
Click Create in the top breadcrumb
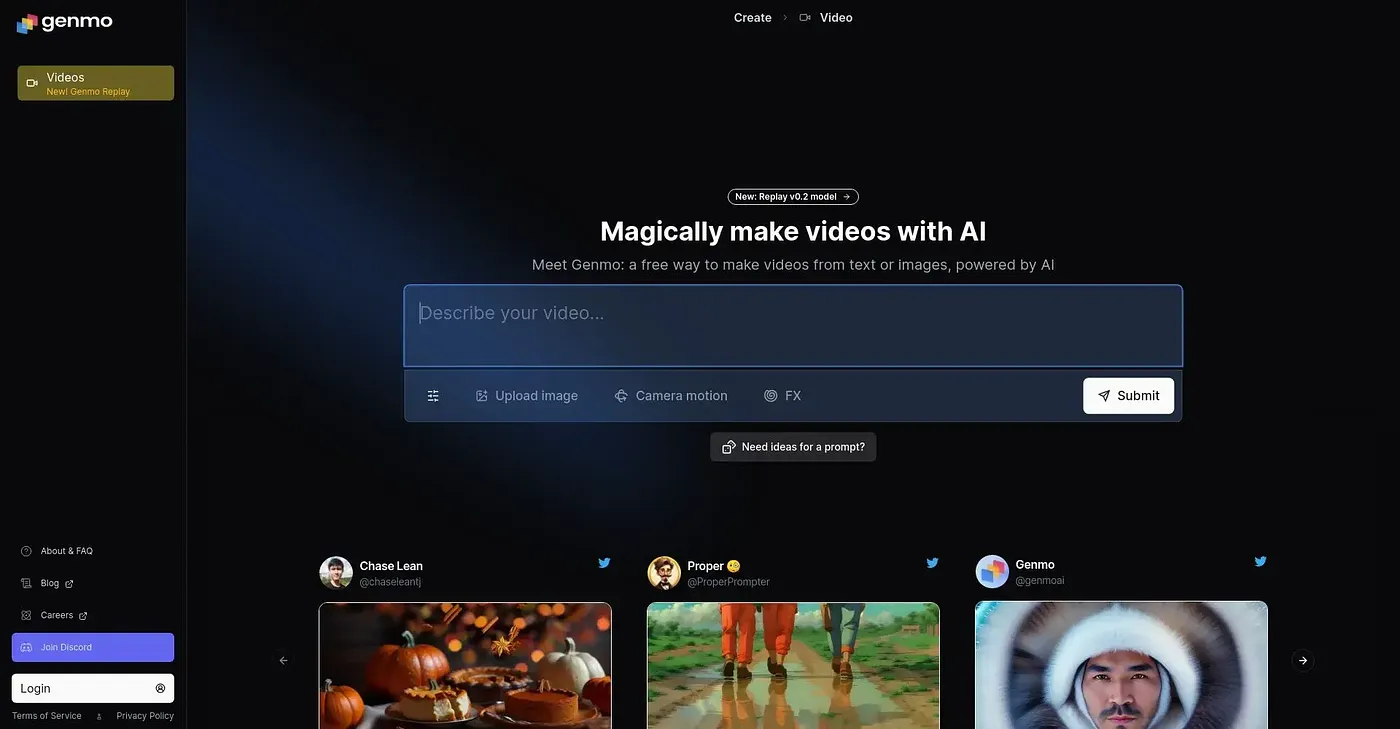pos(753,17)
